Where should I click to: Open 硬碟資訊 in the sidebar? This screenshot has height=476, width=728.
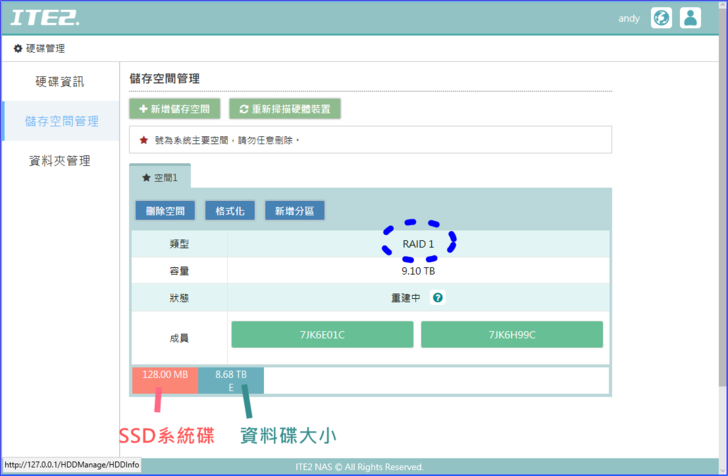[60, 82]
